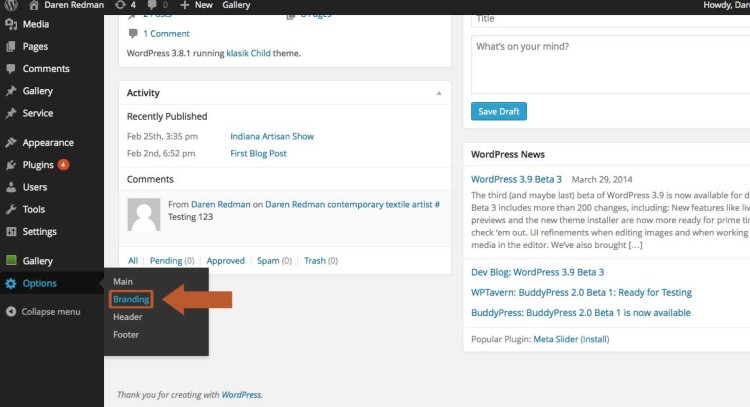Click the Plugins plug icon
The height and width of the screenshot is (407, 750).
click(x=11, y=165)
